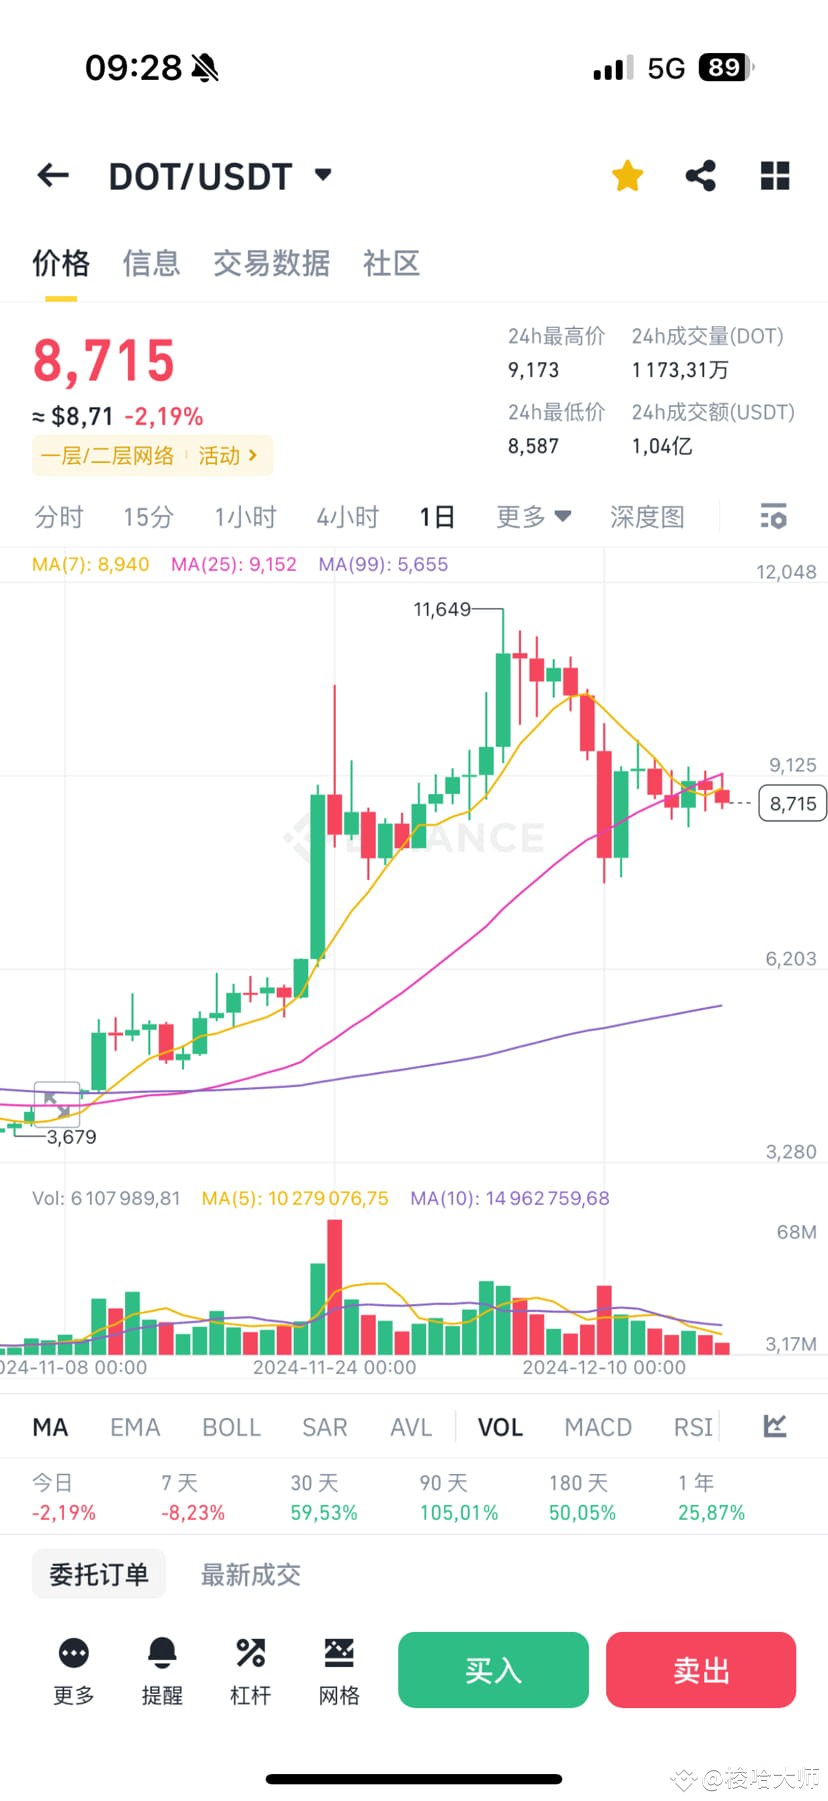This screenshot has height=1801, width=828.
Task: Tap the back arrow to exit chart
Action: coord(52,175)
